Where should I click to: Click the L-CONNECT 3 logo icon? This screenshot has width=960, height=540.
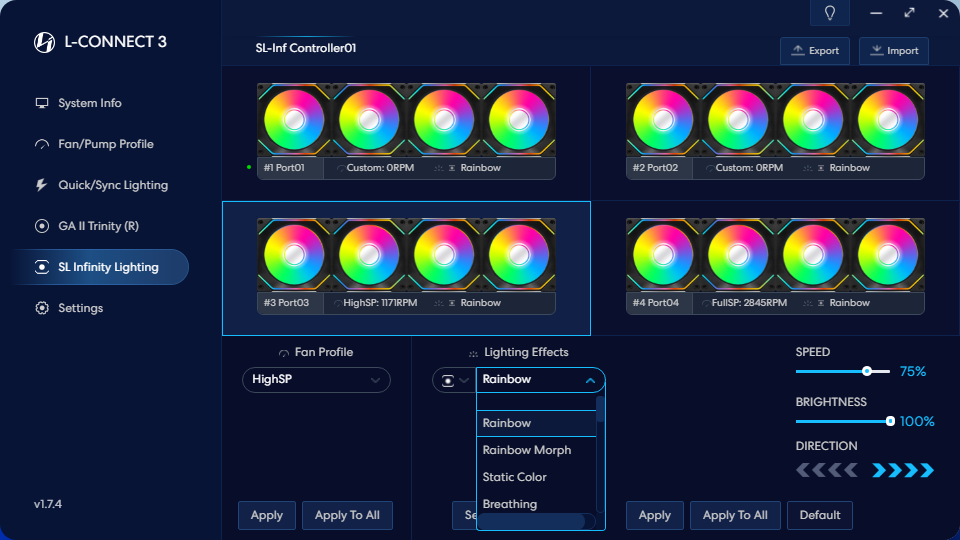tap(44, 42)
